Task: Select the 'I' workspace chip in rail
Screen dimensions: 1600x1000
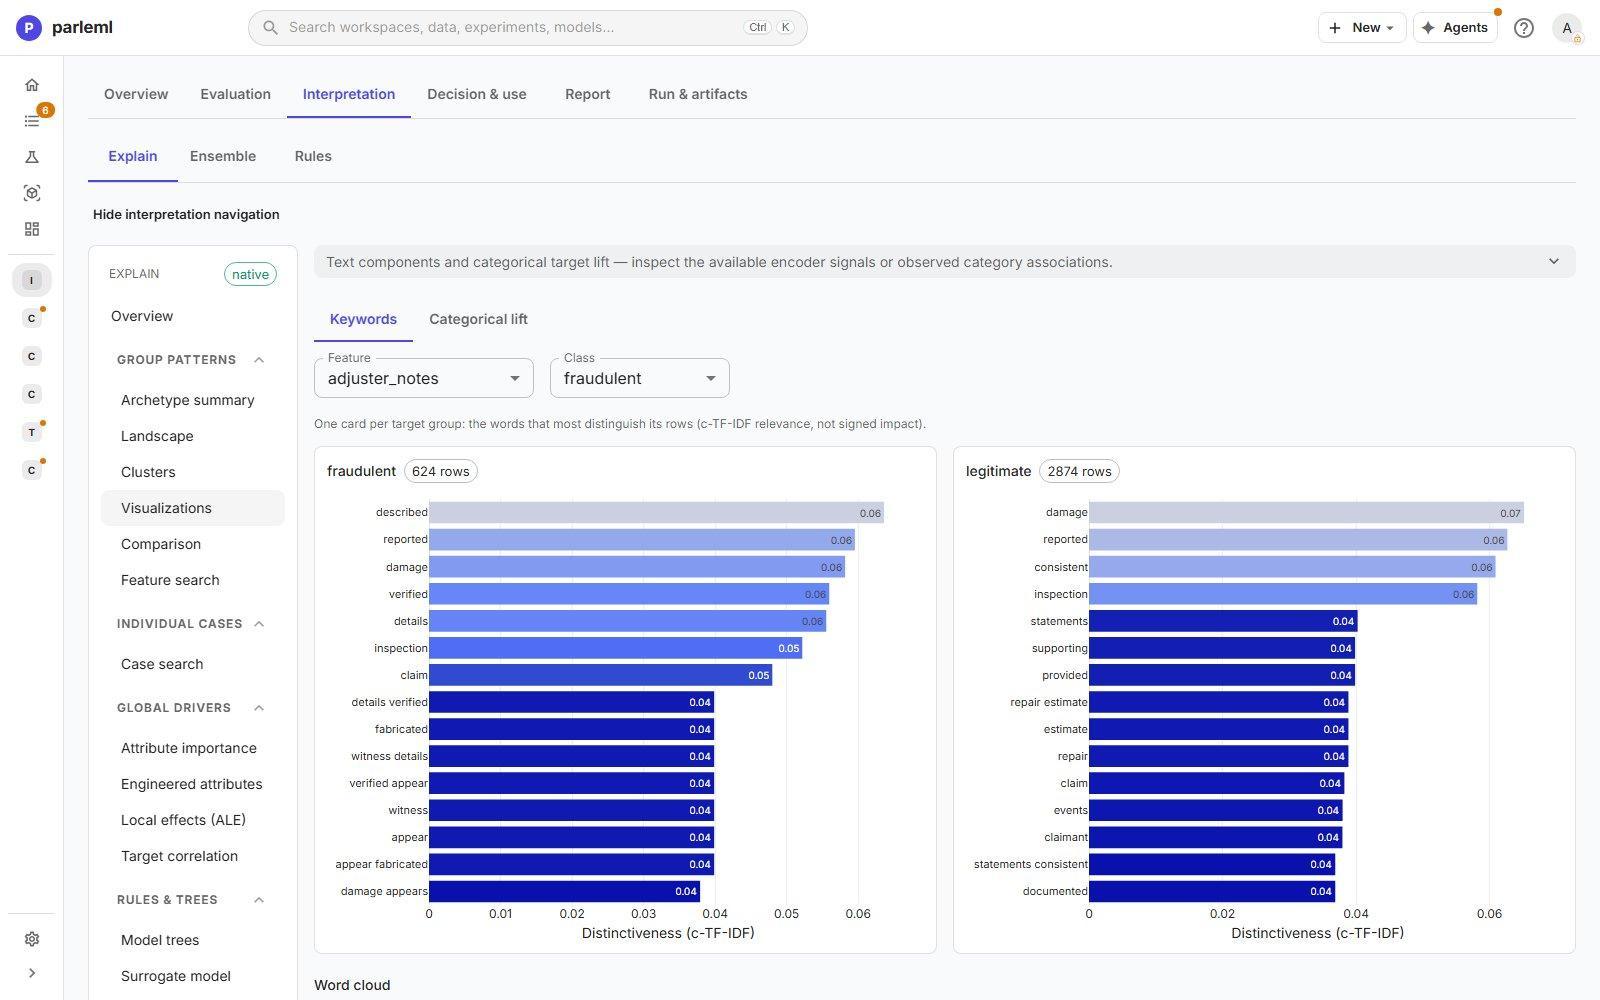Action: point(32,280)
